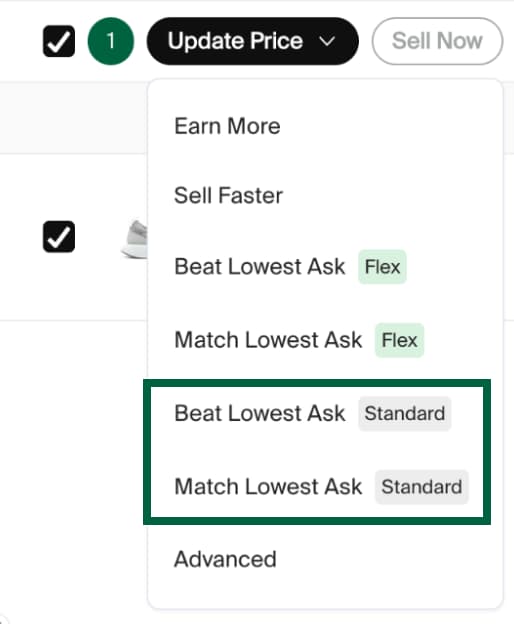Click the gray table header strip to dismiss menu

(x=73, y=118)
